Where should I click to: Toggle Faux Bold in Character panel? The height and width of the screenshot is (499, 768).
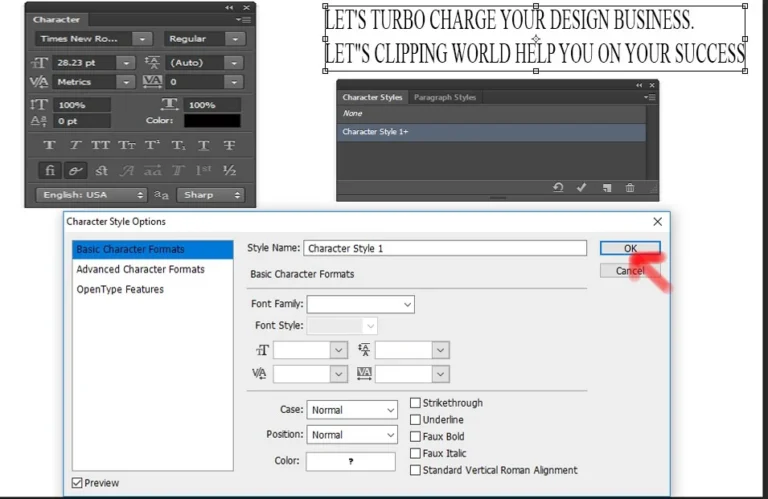click(49, 145)
